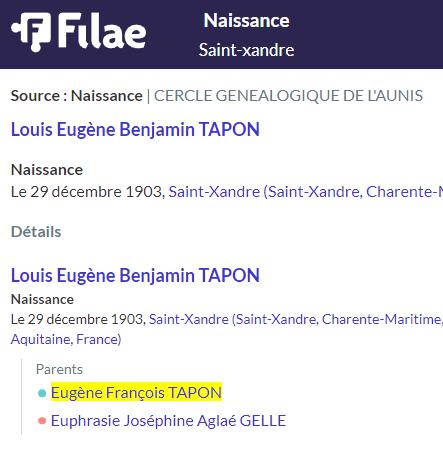The height and width of the screenshot is (458, 443).
Task: Follow the Saint-Xandre place link below the first Naissance label
Action: [x=306, y=192]
